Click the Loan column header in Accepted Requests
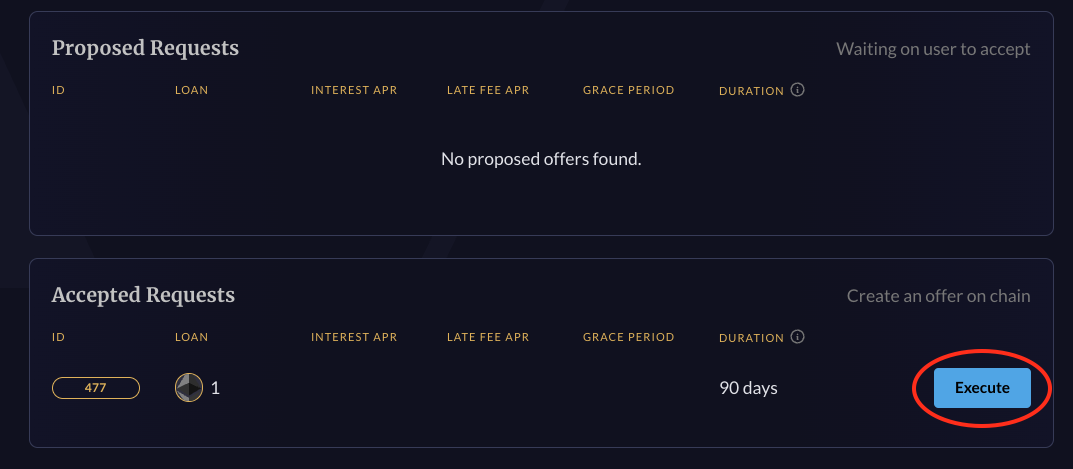Image resolution: width=1073 pixels, height=469 pixels. click(191, 337)
